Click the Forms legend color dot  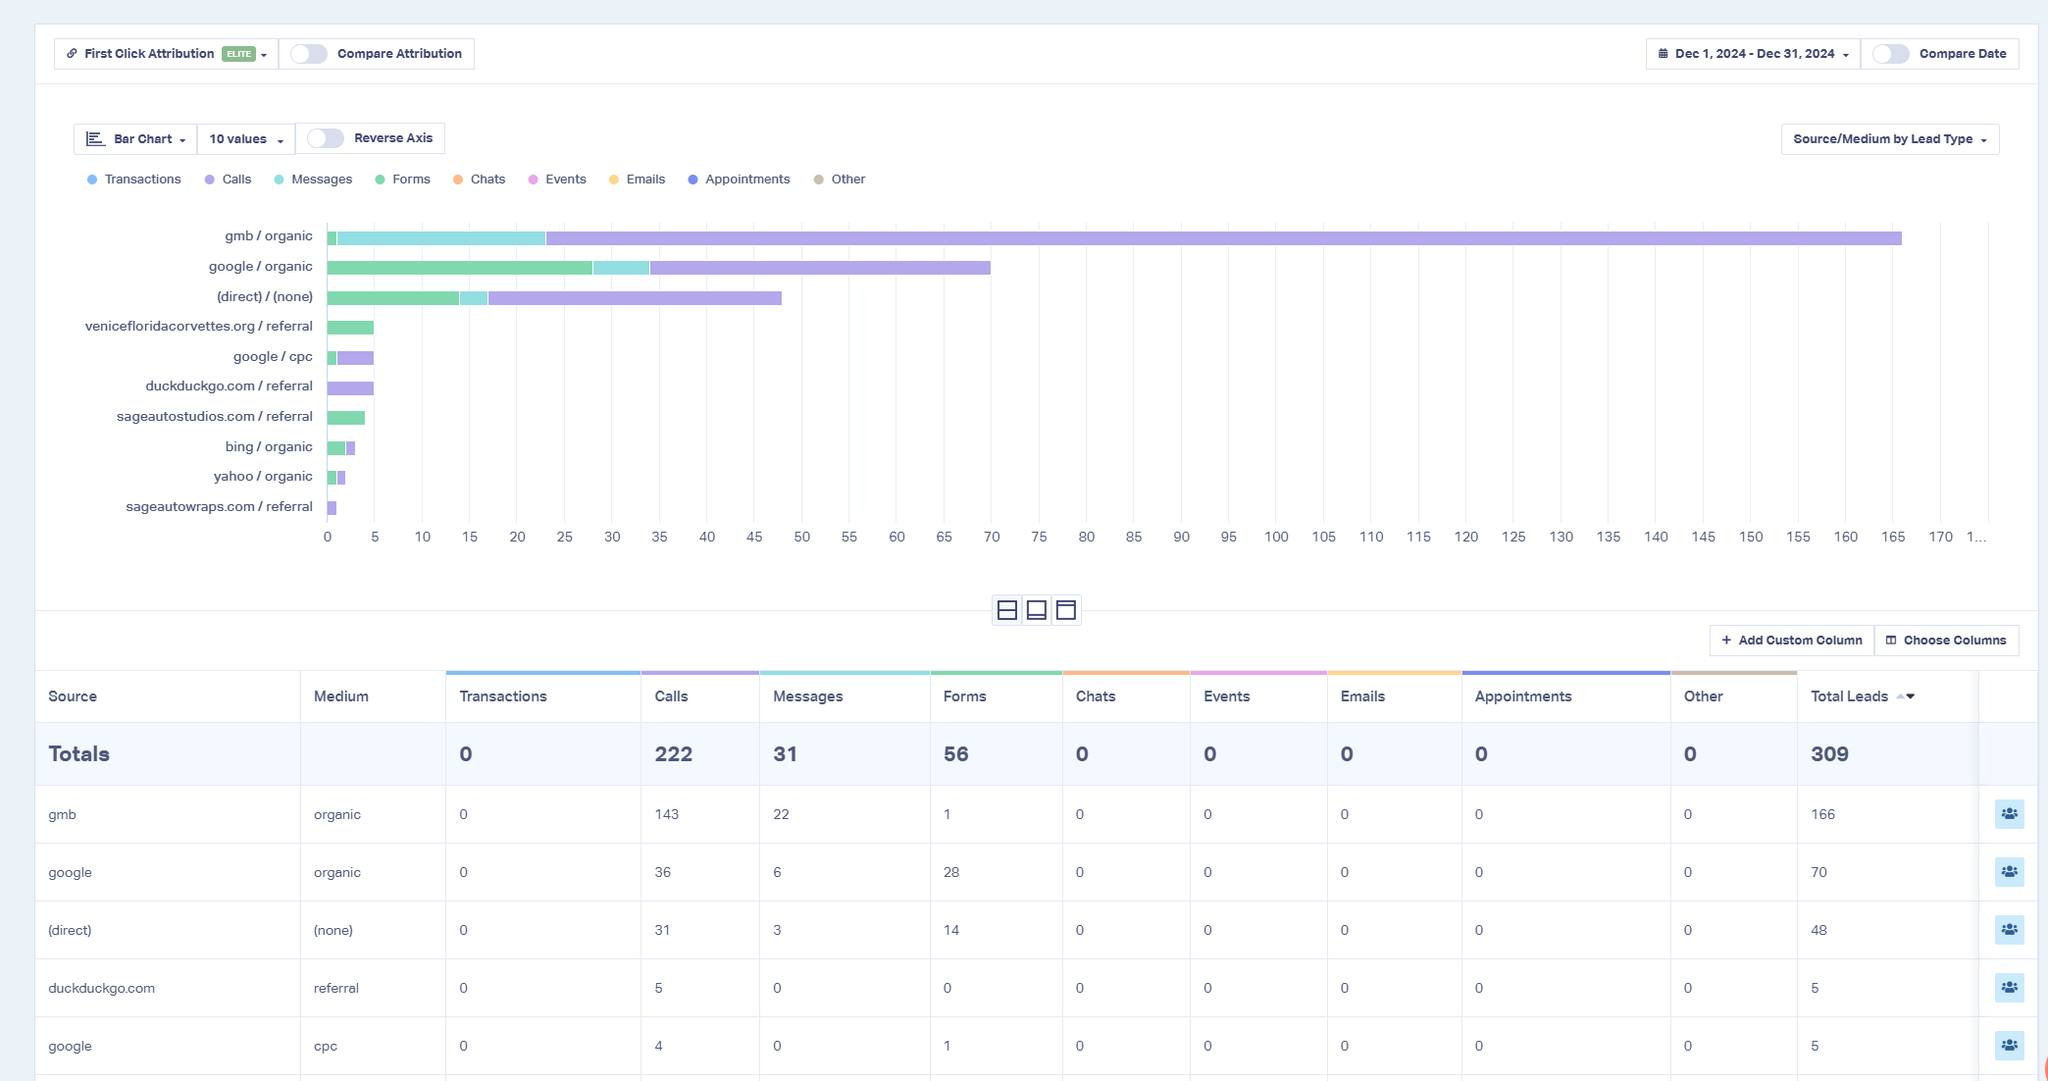[380, 180]
